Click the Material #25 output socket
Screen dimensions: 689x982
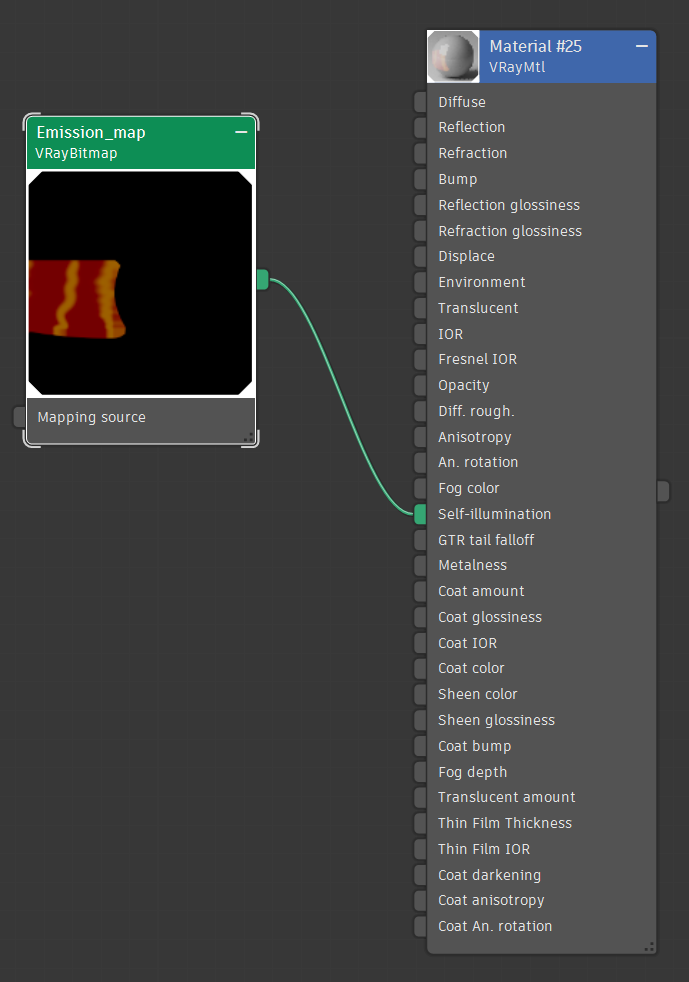662,490
